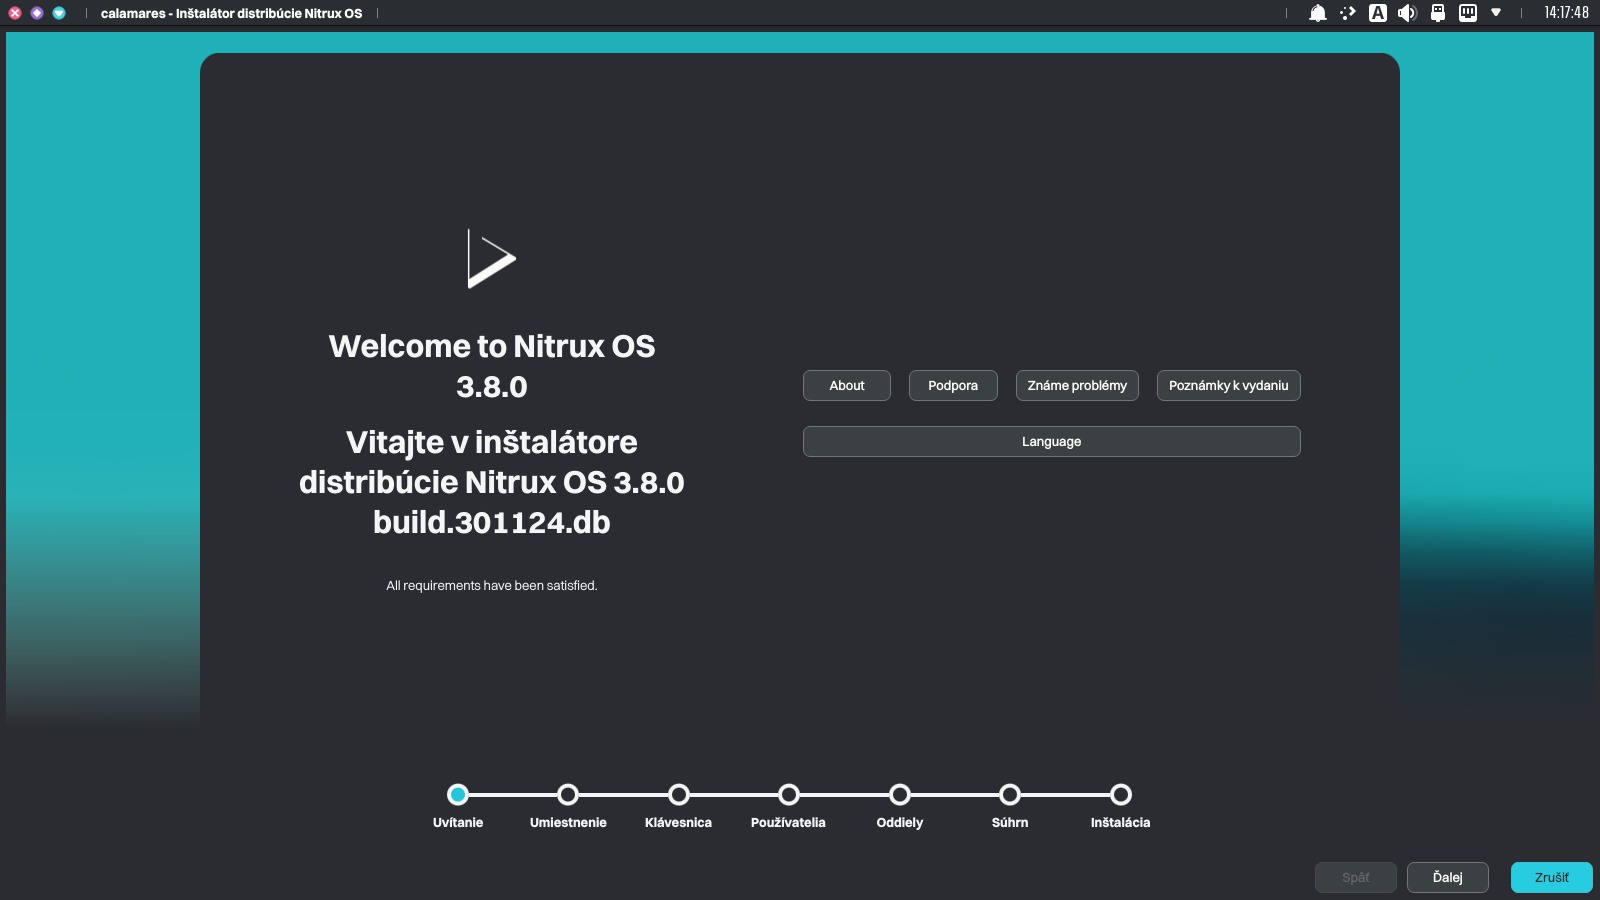1600x900 pixels.
Task: Select the Klávesnica step marker
Action: pos(679,795)
